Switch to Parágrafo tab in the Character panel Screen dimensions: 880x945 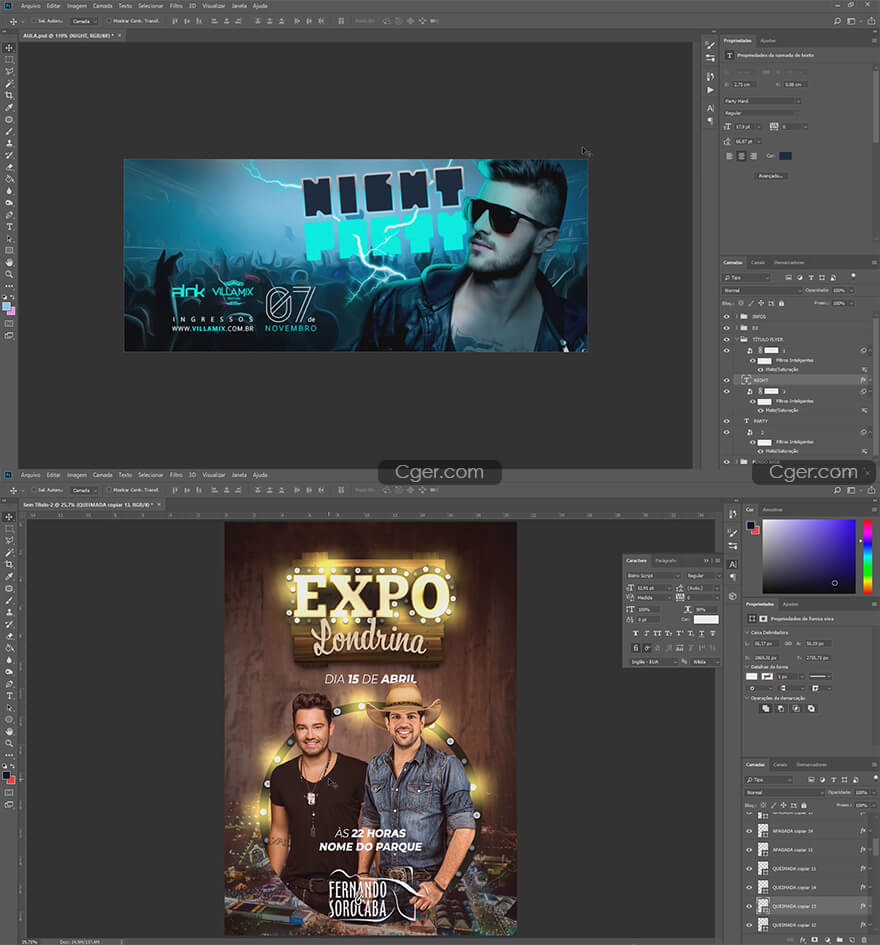pos(665,561)
